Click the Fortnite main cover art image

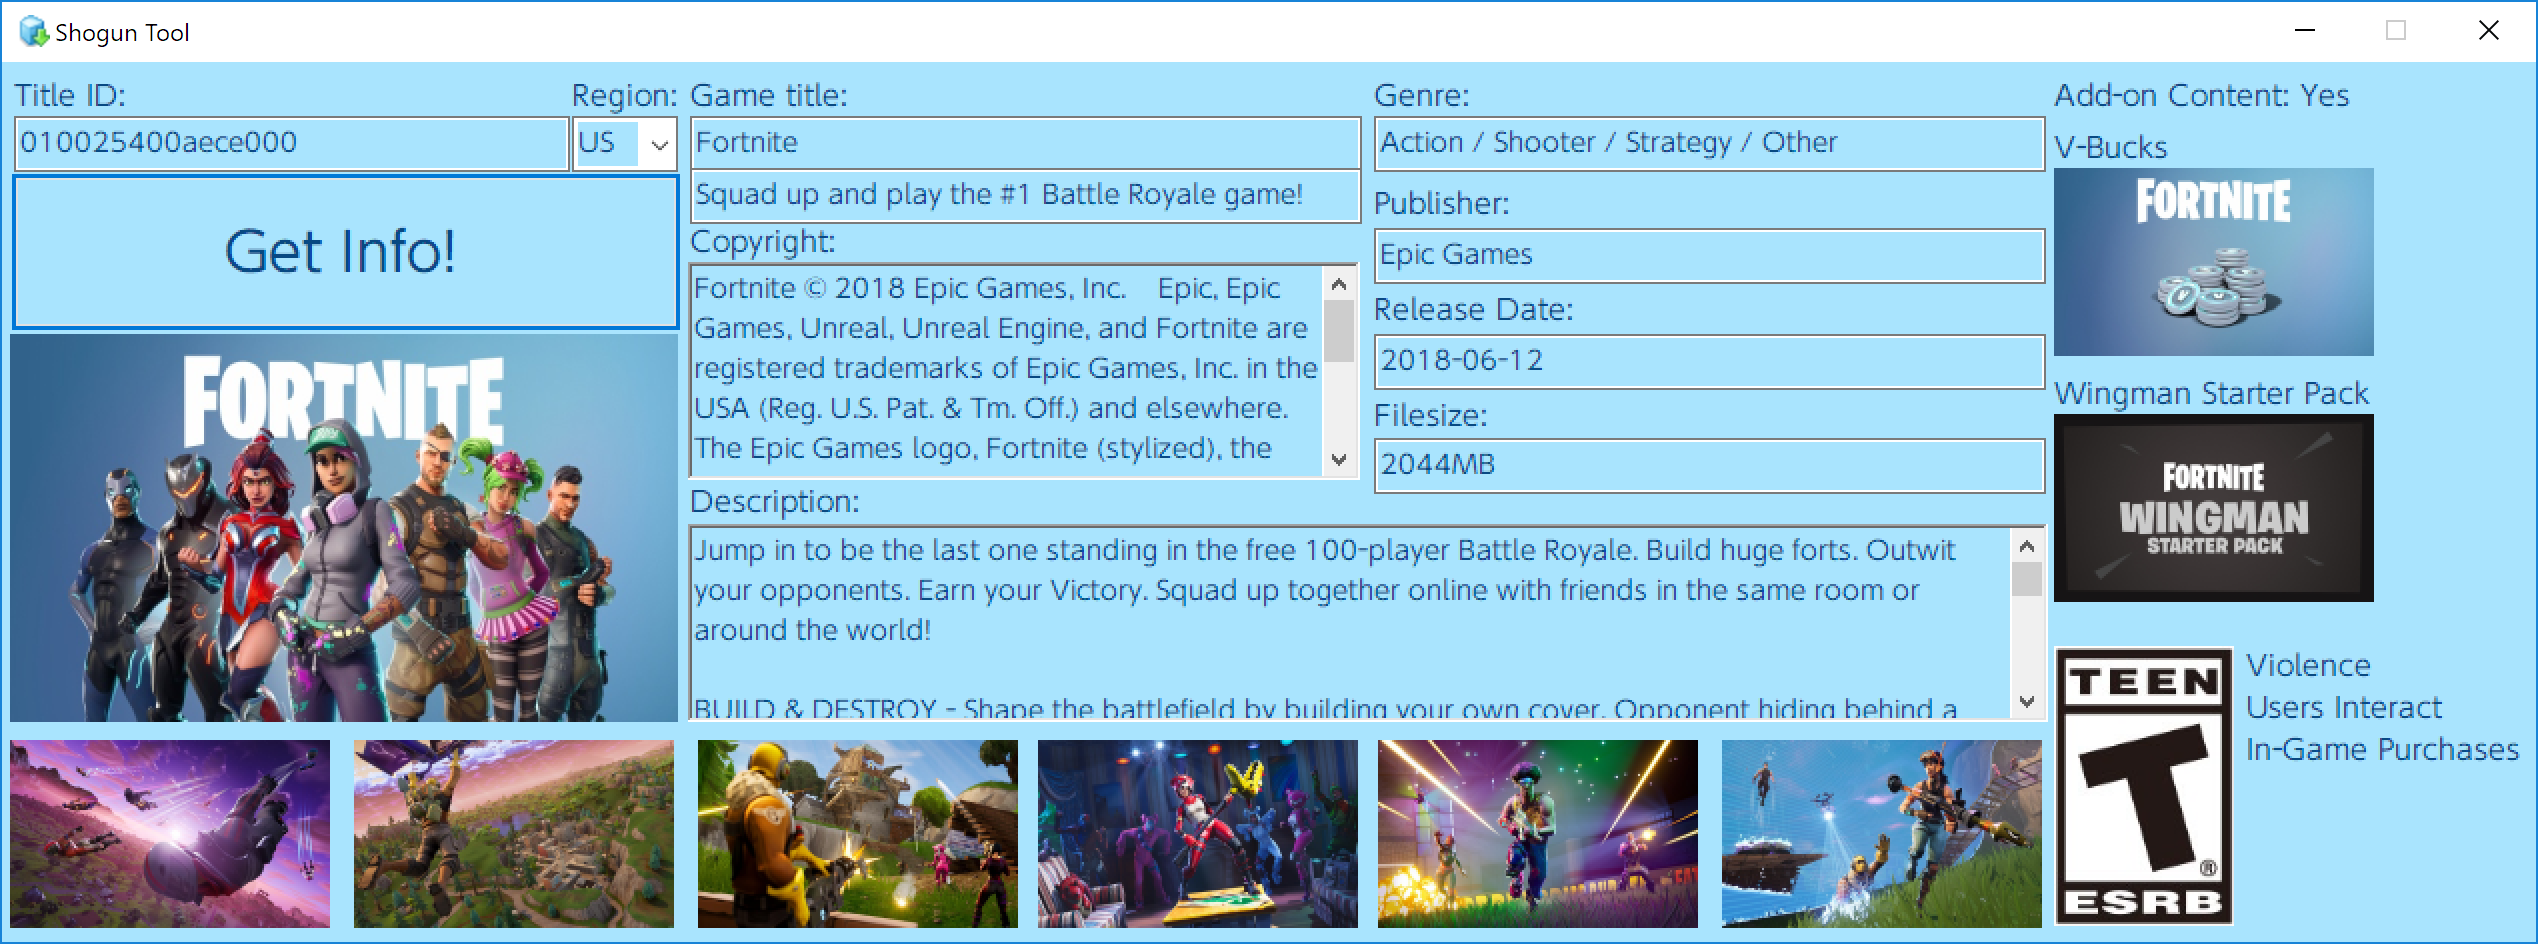(344, 528)
